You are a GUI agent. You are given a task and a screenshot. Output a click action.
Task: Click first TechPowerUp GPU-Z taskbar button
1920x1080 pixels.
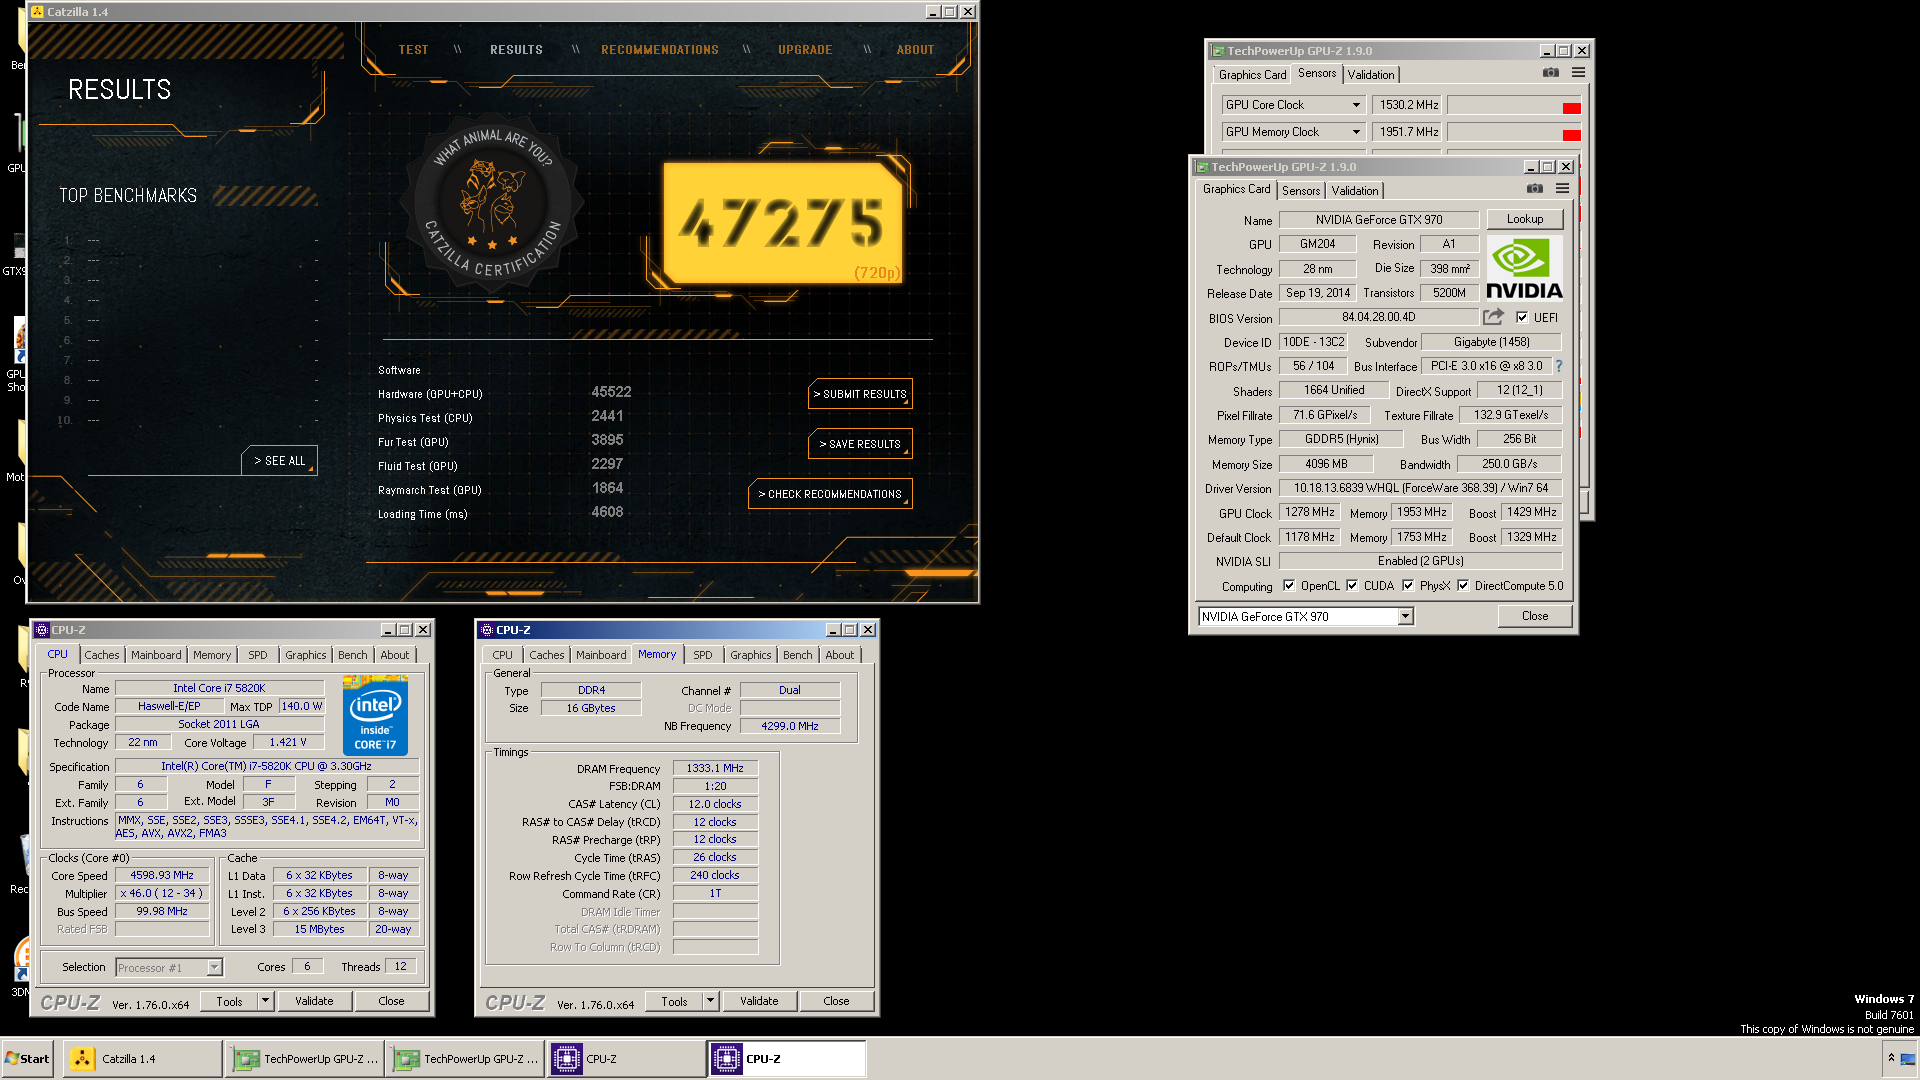[305, 1059]
